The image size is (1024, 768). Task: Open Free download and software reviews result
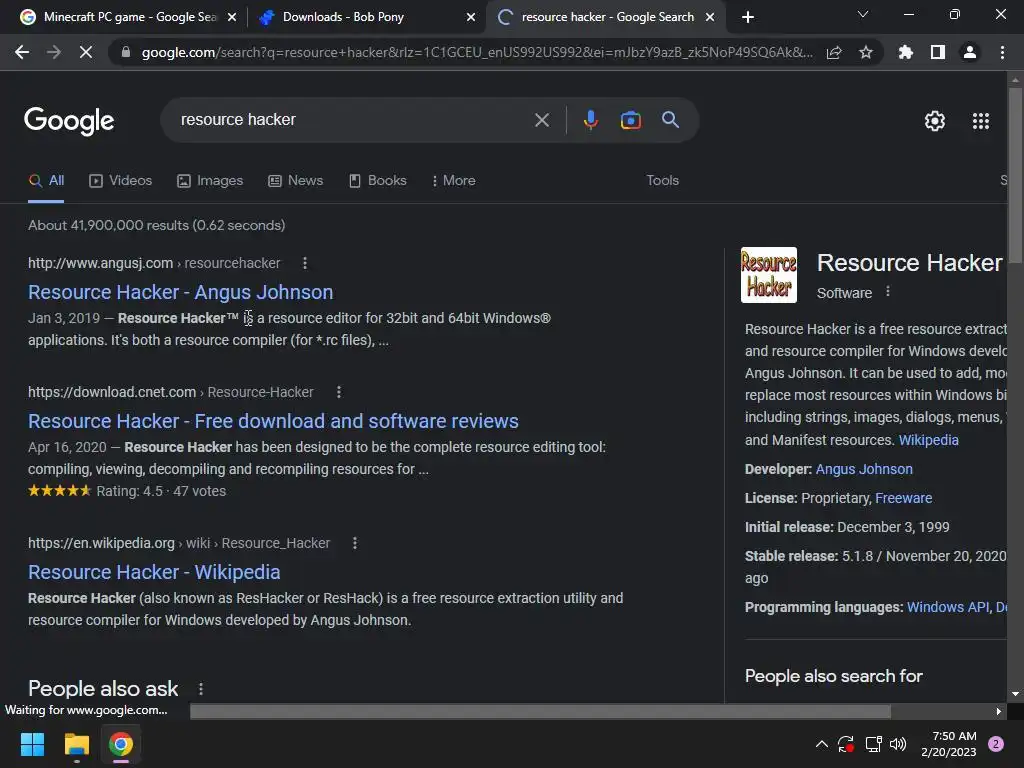click(273, 421)
